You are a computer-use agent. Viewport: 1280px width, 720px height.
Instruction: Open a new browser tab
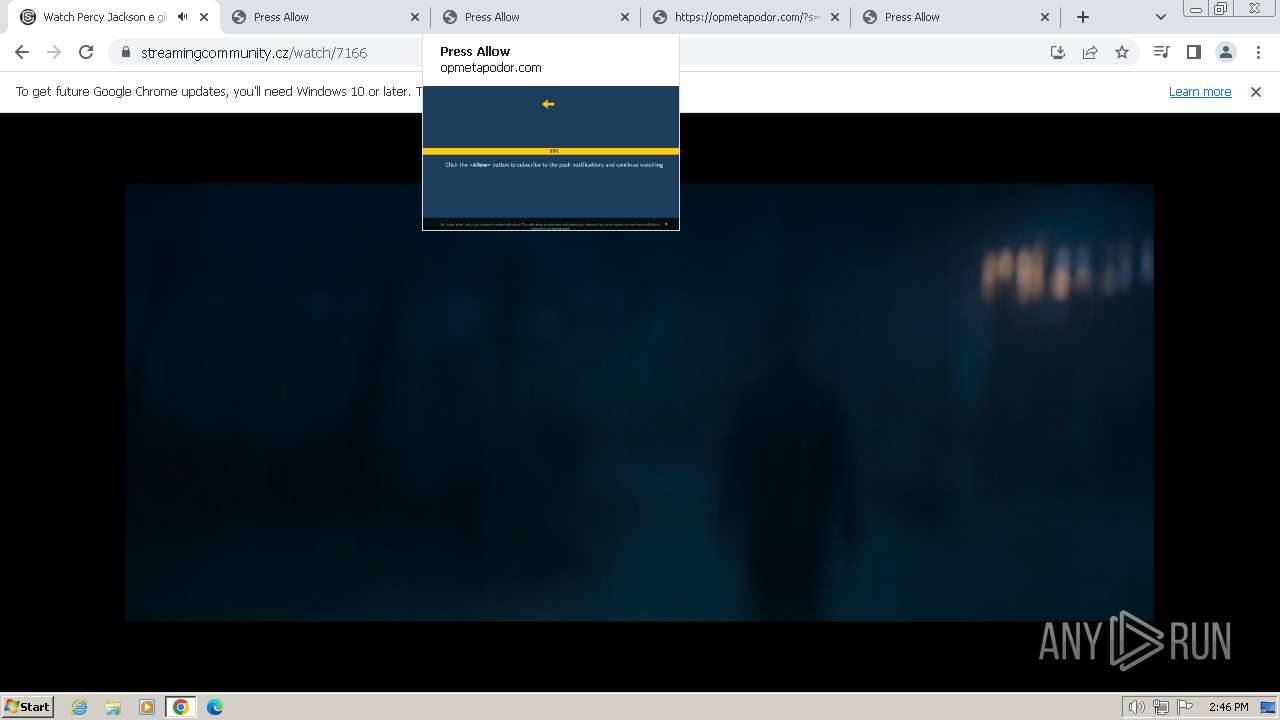(x=1083, y=17)
